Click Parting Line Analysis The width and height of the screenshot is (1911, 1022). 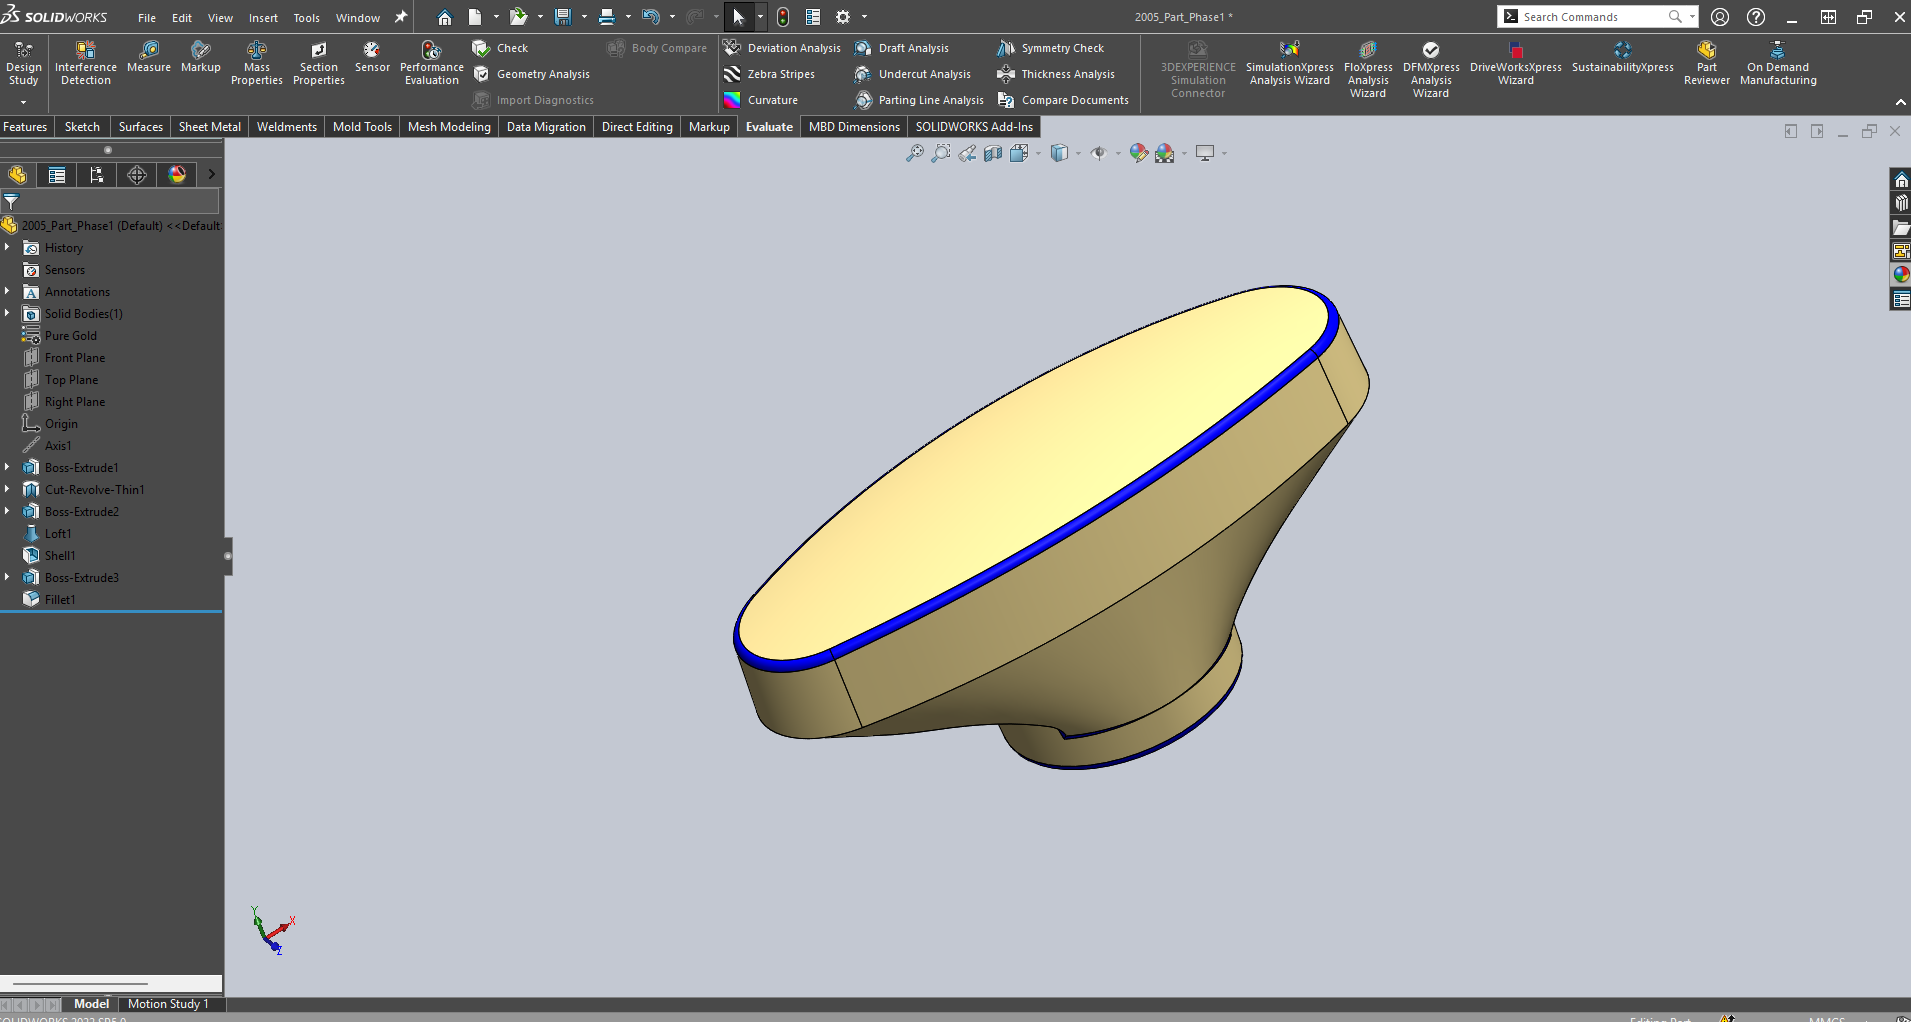tap(920, 100)
